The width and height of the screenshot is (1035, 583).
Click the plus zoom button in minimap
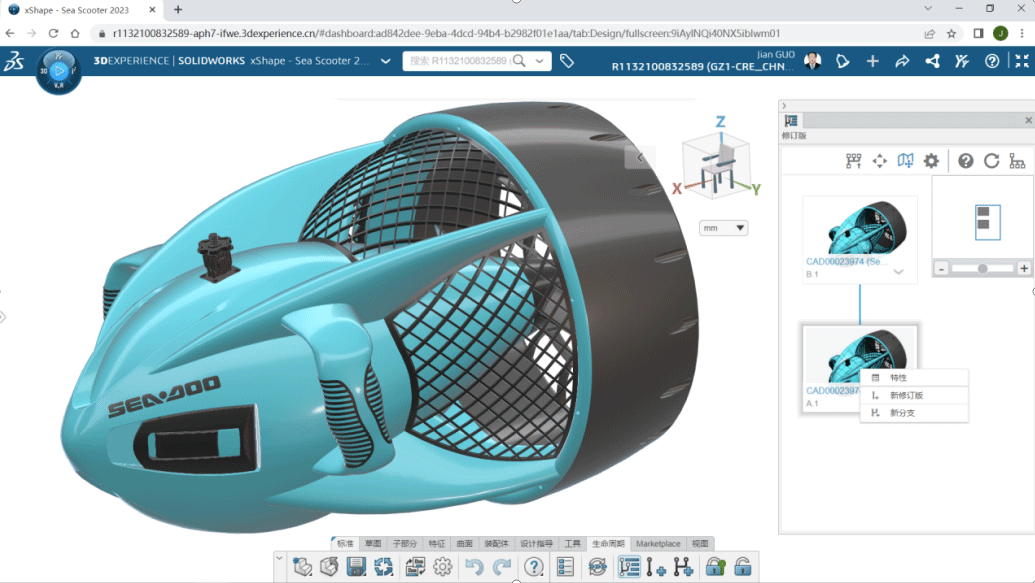(x=1023, y=268)
